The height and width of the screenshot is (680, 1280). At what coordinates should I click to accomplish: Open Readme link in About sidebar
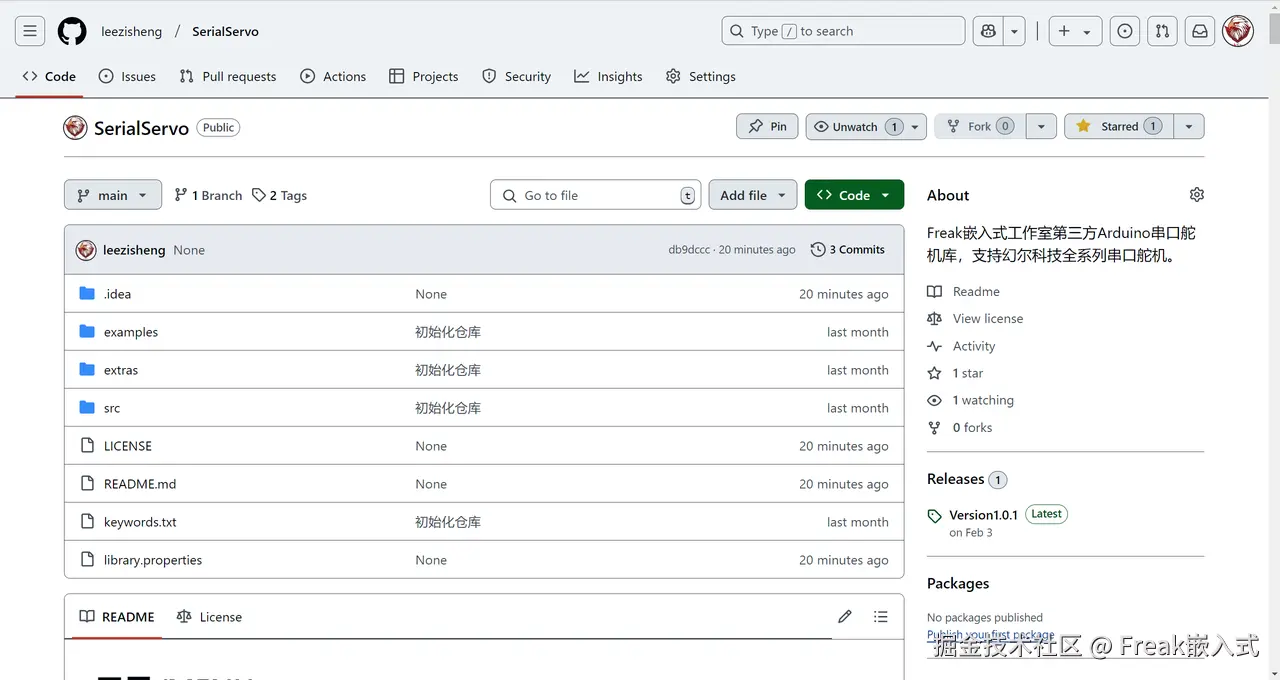click(x=964, y=291)
